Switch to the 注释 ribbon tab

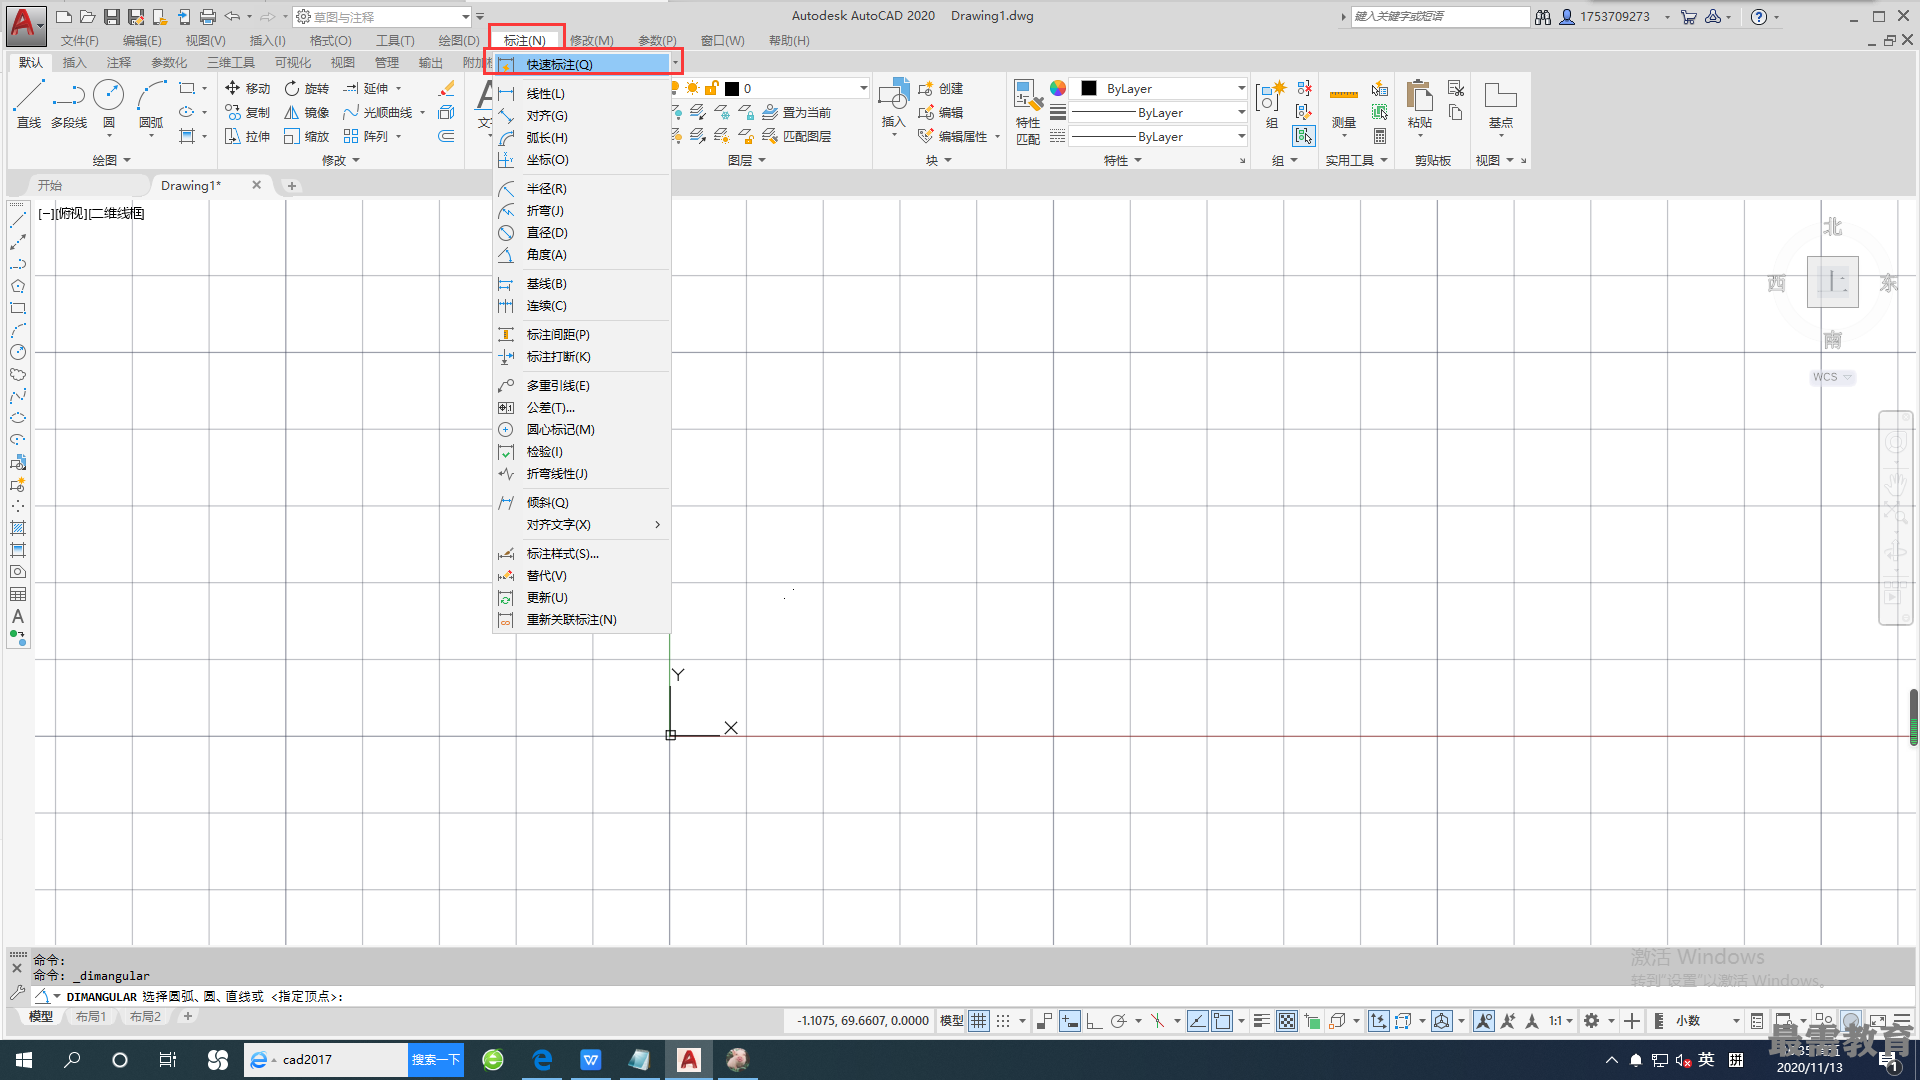119,62
